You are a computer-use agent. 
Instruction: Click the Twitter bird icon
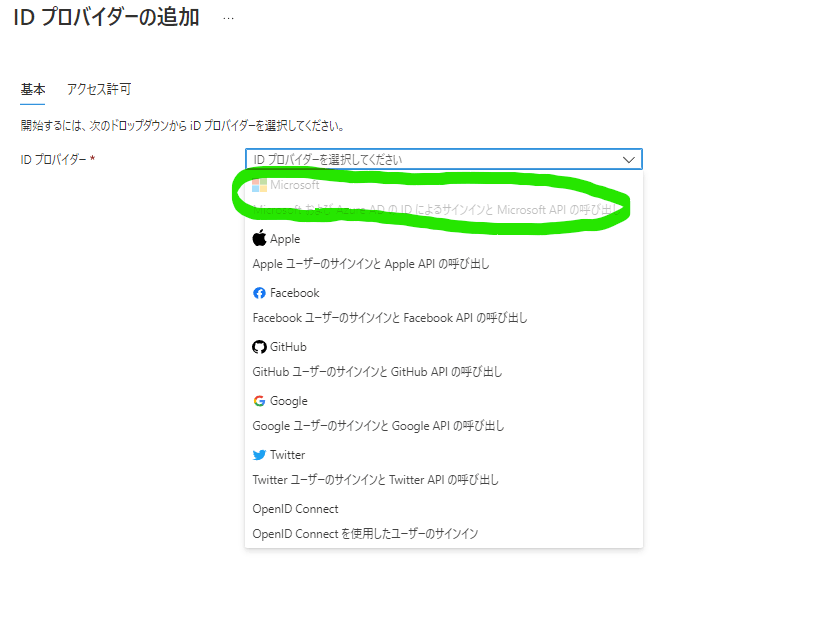(259, 455)
